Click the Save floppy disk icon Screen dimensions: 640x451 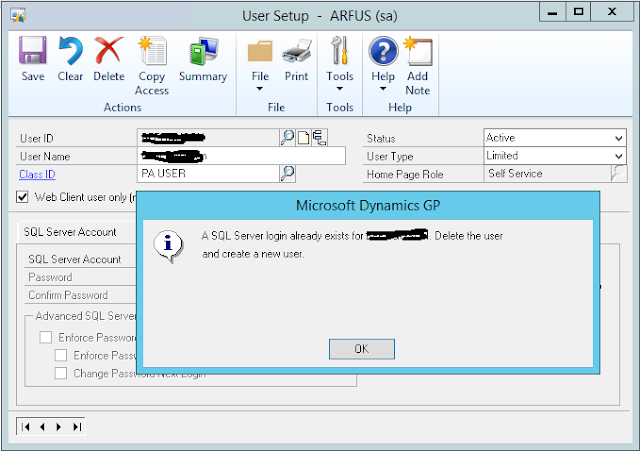[x=33, y=51]
